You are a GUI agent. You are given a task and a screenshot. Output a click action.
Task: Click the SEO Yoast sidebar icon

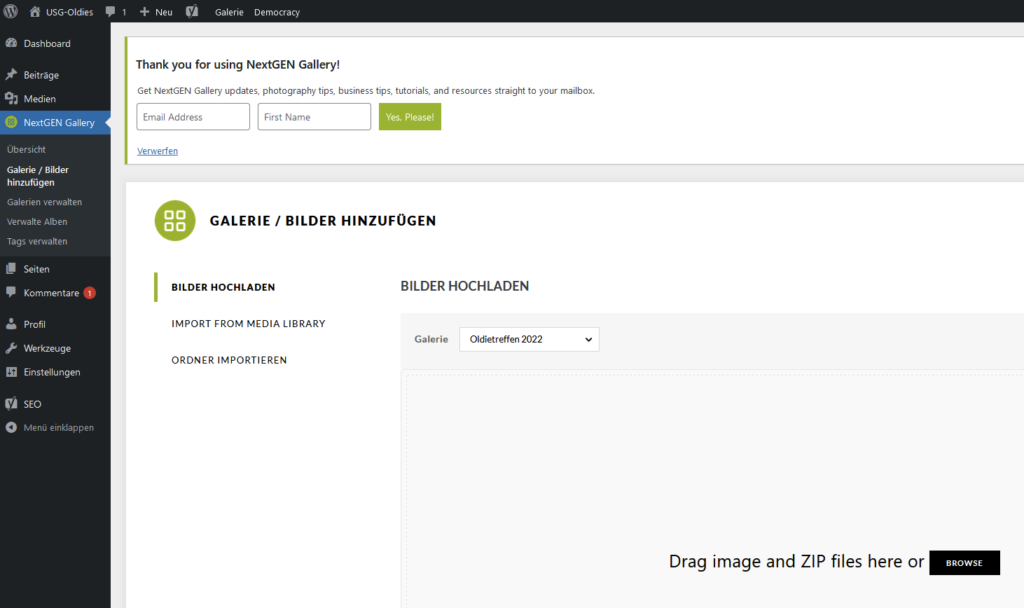11,404
